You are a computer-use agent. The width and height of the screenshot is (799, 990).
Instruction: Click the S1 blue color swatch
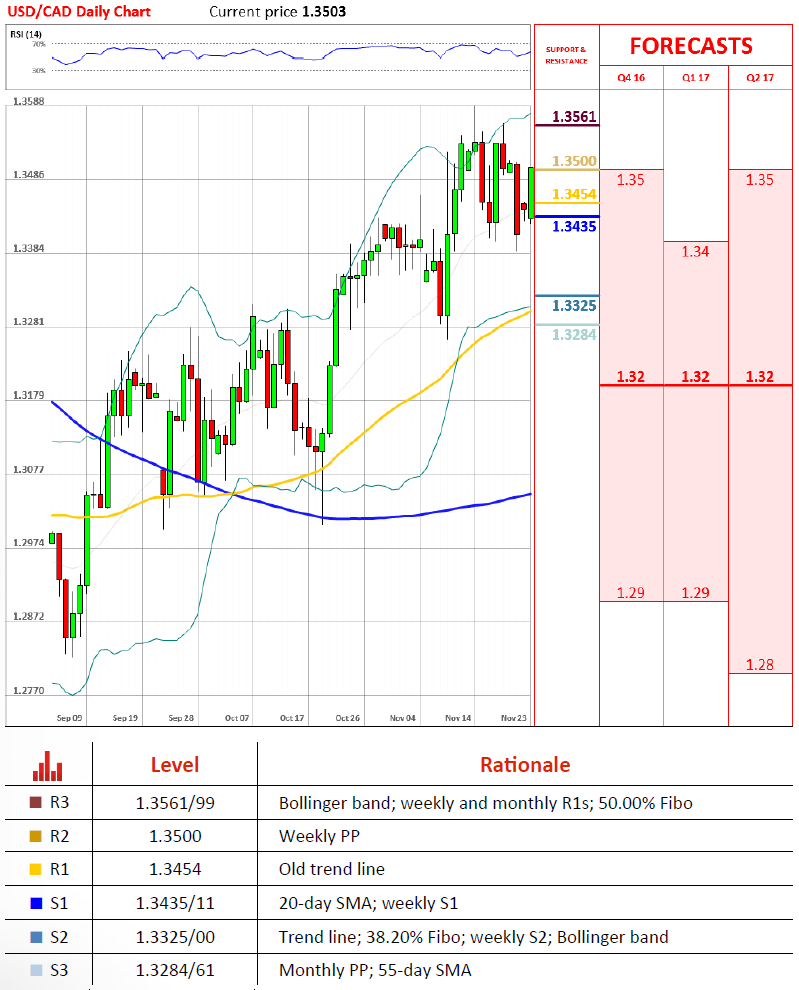click(x=36, y=903)
